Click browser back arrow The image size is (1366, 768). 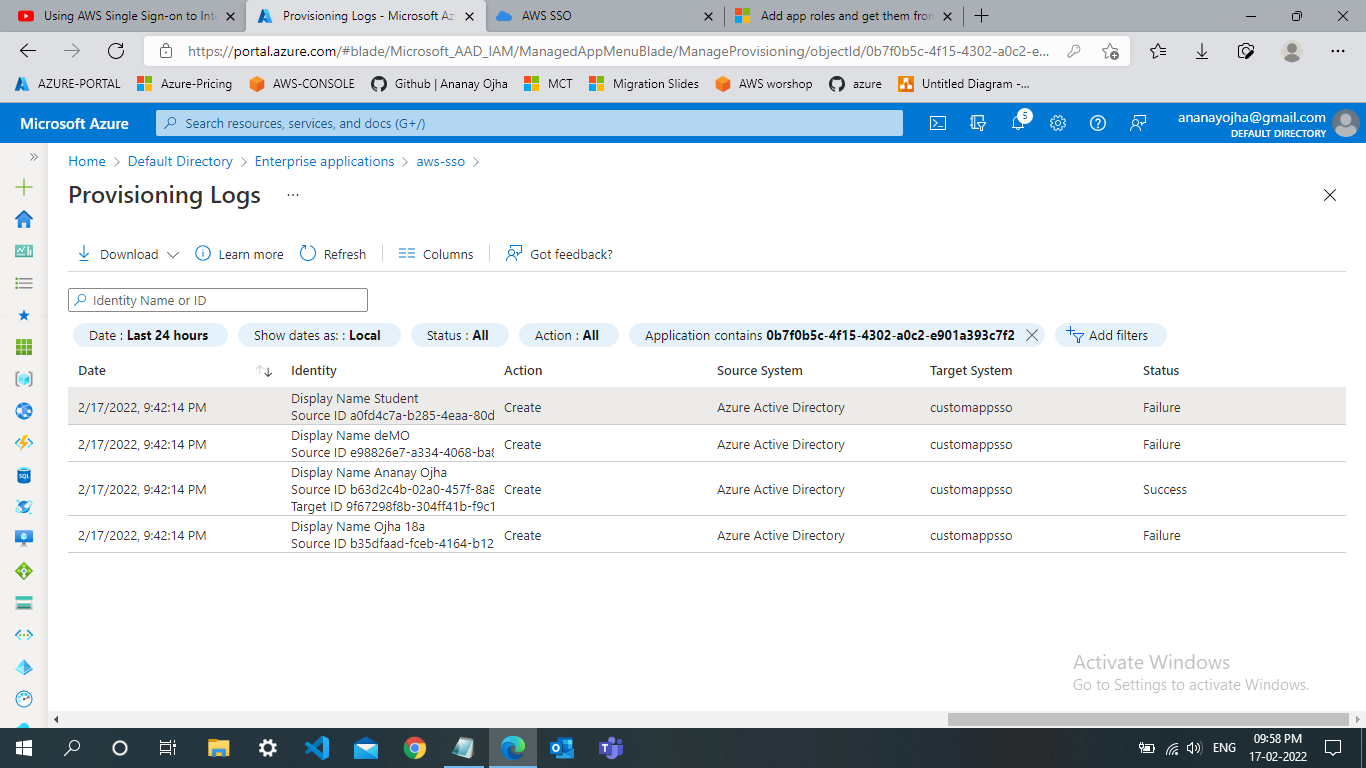(x=28, y=51)
